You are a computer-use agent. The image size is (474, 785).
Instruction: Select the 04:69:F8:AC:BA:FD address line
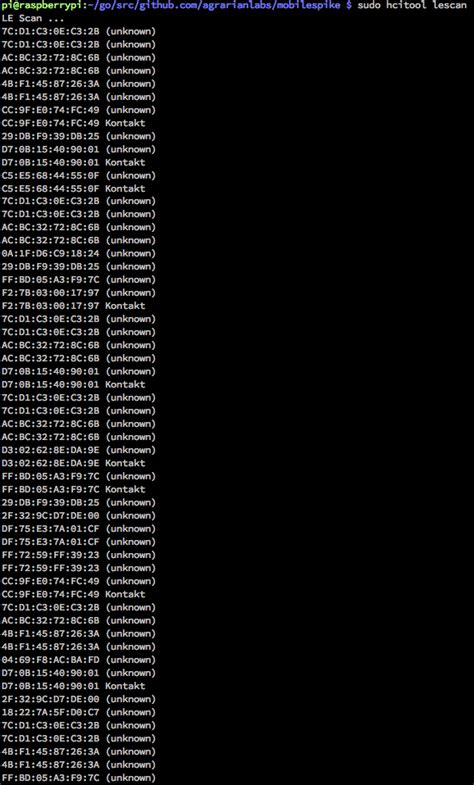click(x=79, y=659)
